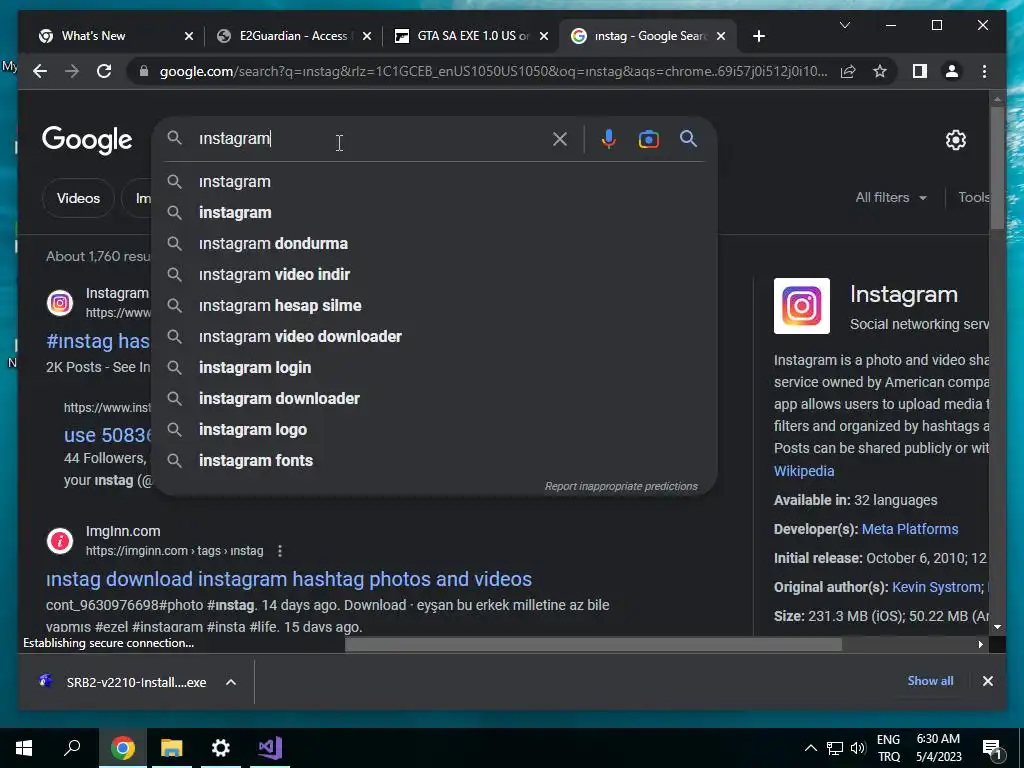1024x768 pixels.
Task: Open Windows search from the taskbar
Action: [72, 748]
